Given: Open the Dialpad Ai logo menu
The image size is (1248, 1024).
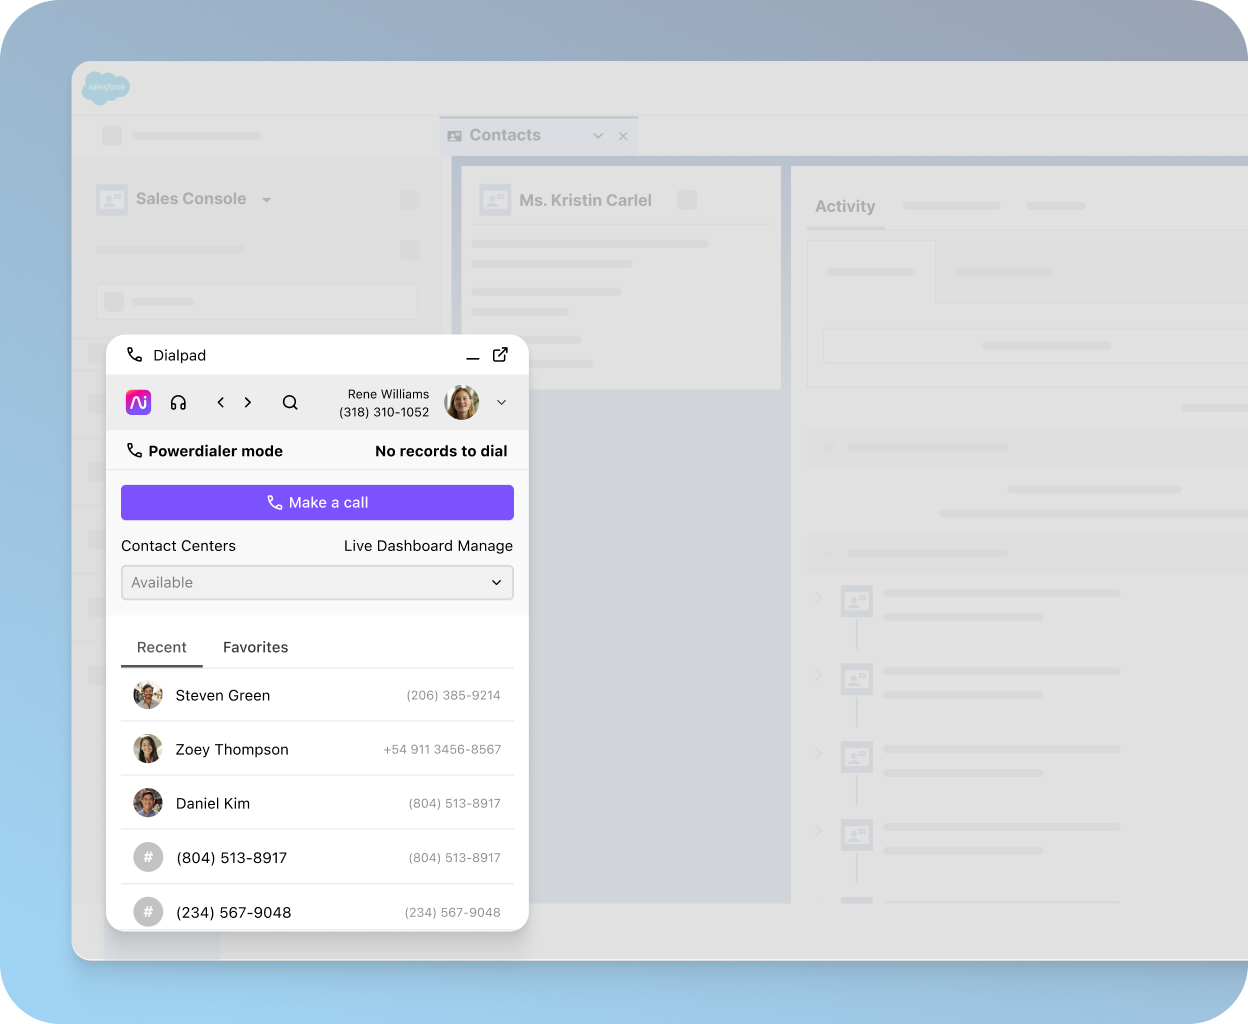Looking at the screenshot, I should 138,402.
